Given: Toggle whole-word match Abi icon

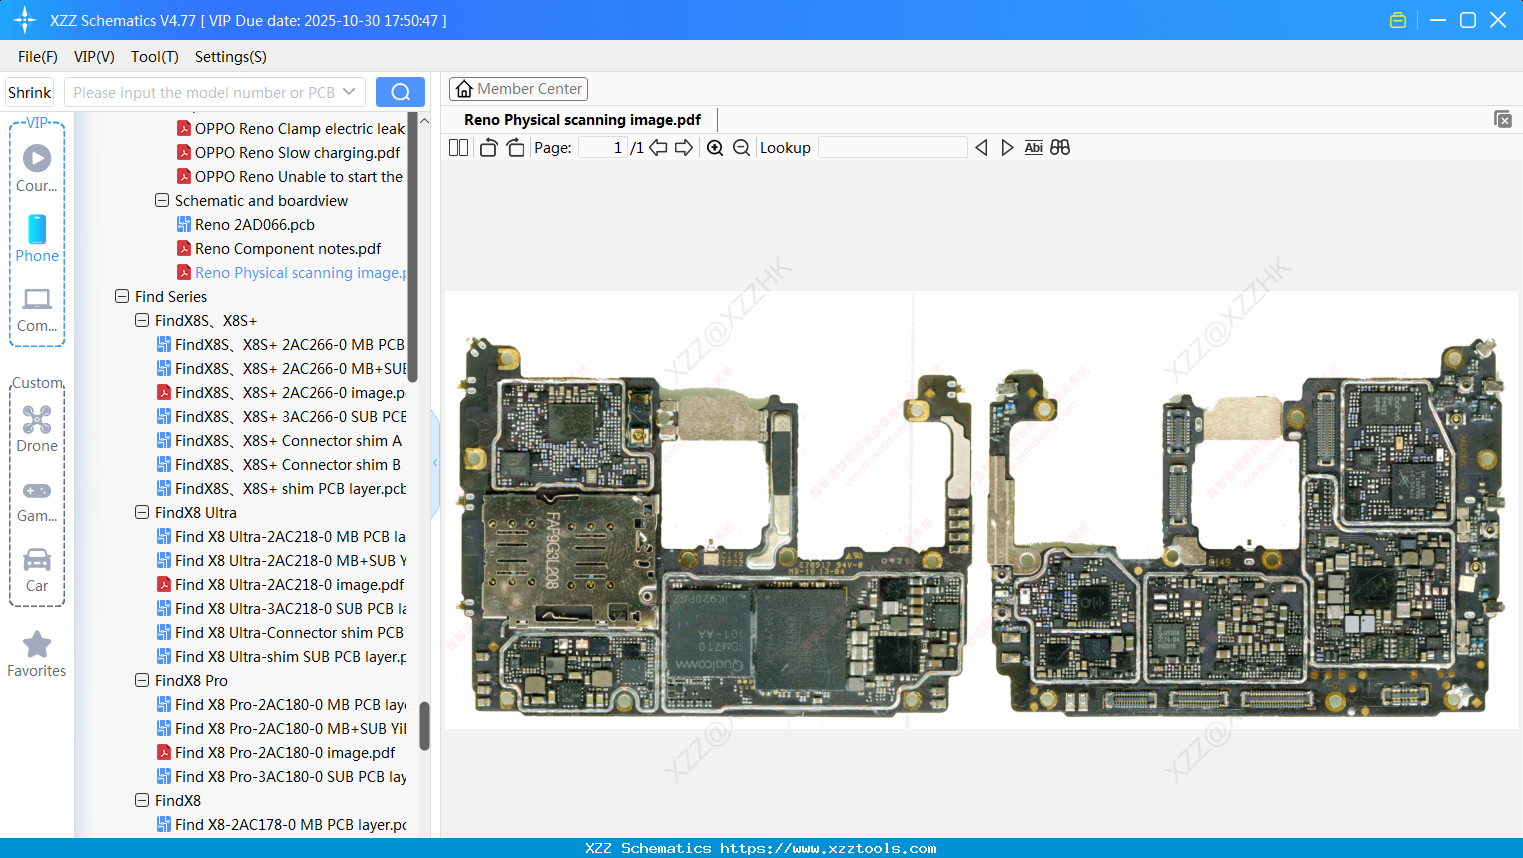Looking at the screenshot, I should pyautogui.click(x=1034, y=148).
